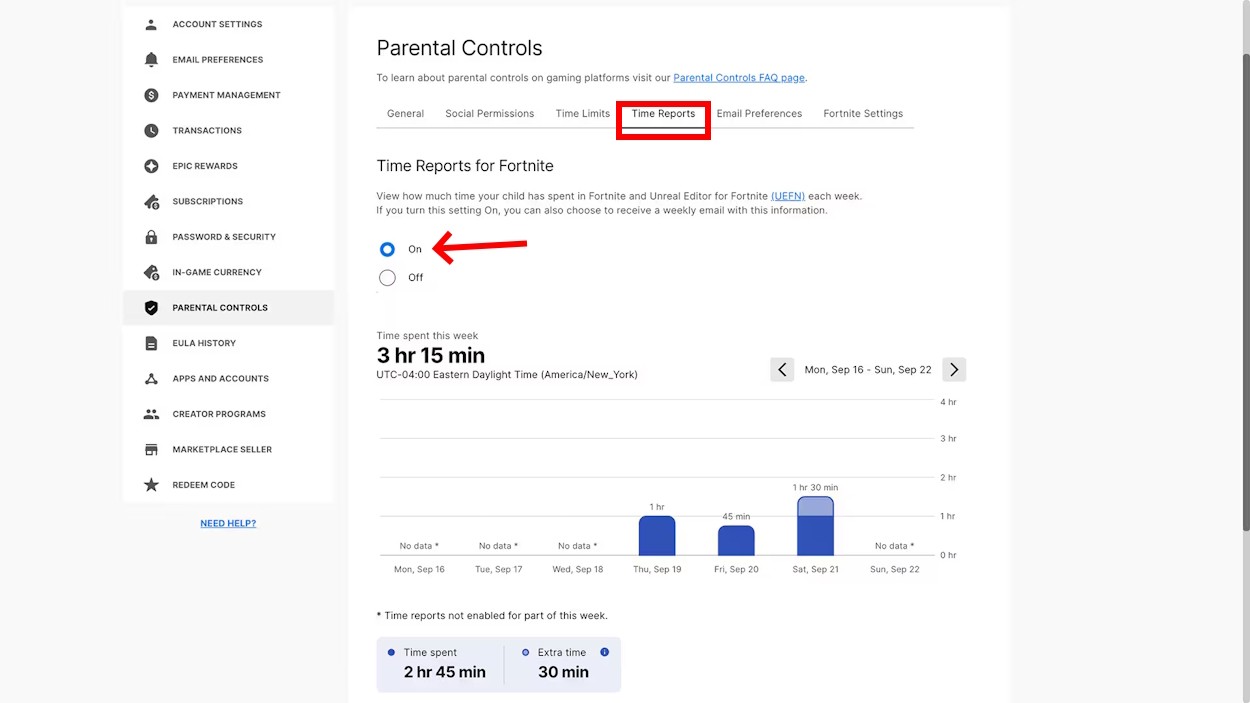The height and width of the screenshot is (703, 1250).
Task: Click the Marketplace Seller storefront icon
Action: point(151,450)
